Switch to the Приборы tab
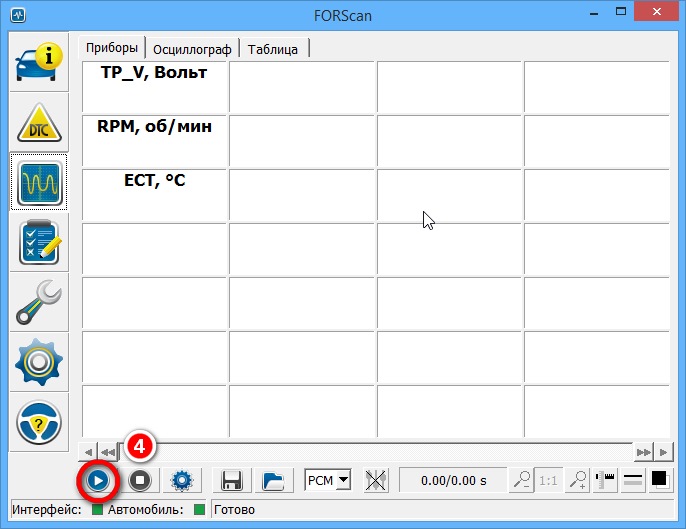This screenshot has height=529, width=686. tap(112, 47)
